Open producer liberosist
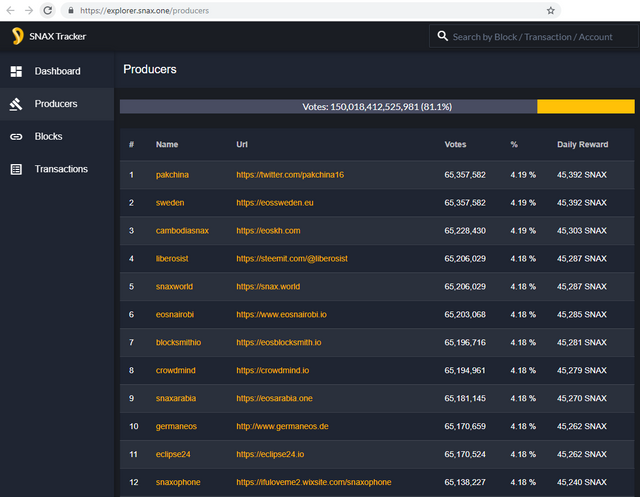Screen dimensions: 640x497 pyautogui.click(x=172, y=259)
